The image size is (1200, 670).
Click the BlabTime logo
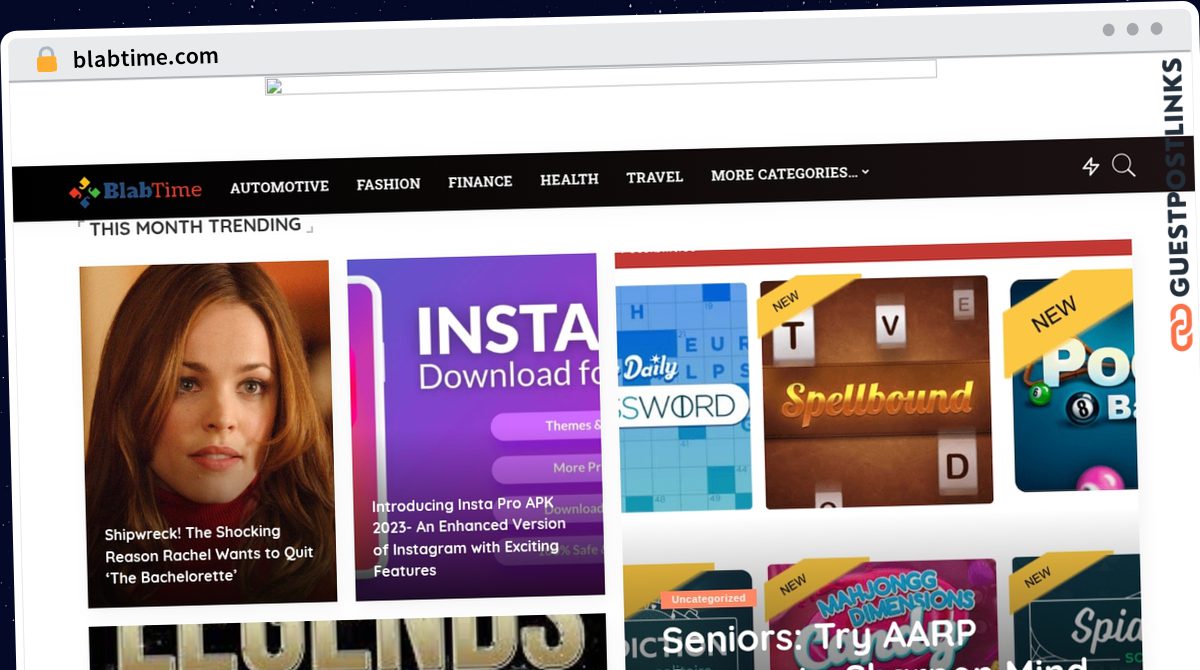(x=135, y=190)
